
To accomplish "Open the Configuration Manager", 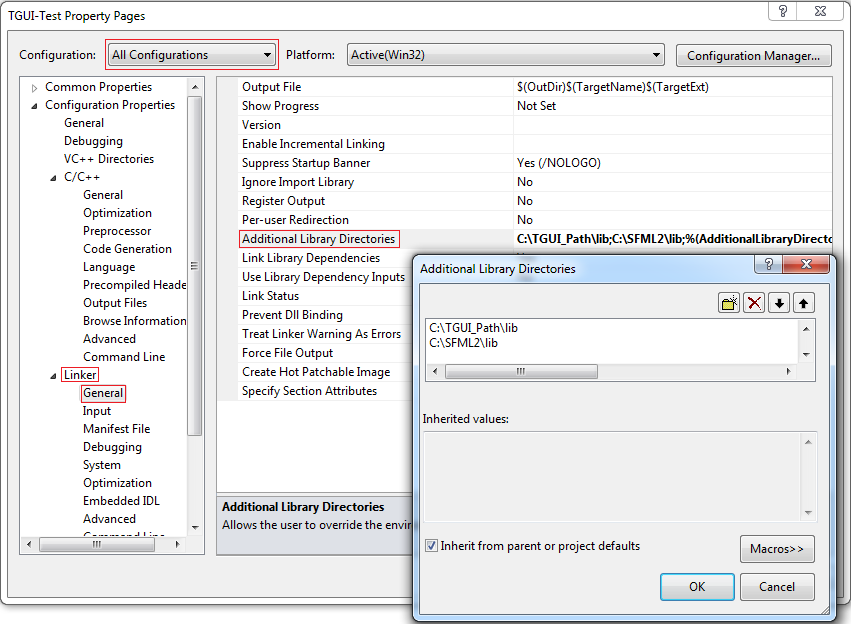I will 753,55.
